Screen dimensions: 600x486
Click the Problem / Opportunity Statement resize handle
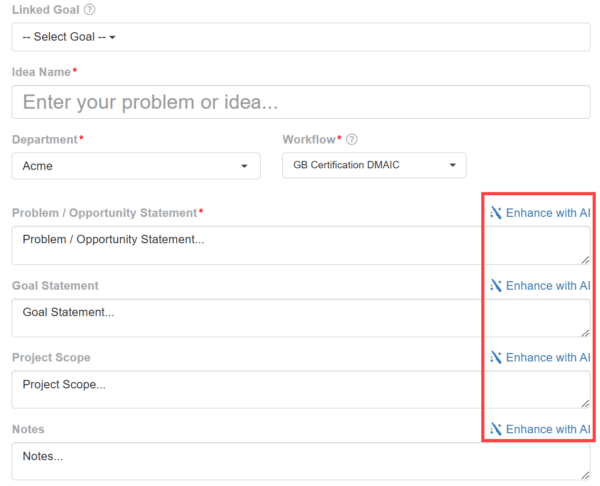[x=585, y=259]
